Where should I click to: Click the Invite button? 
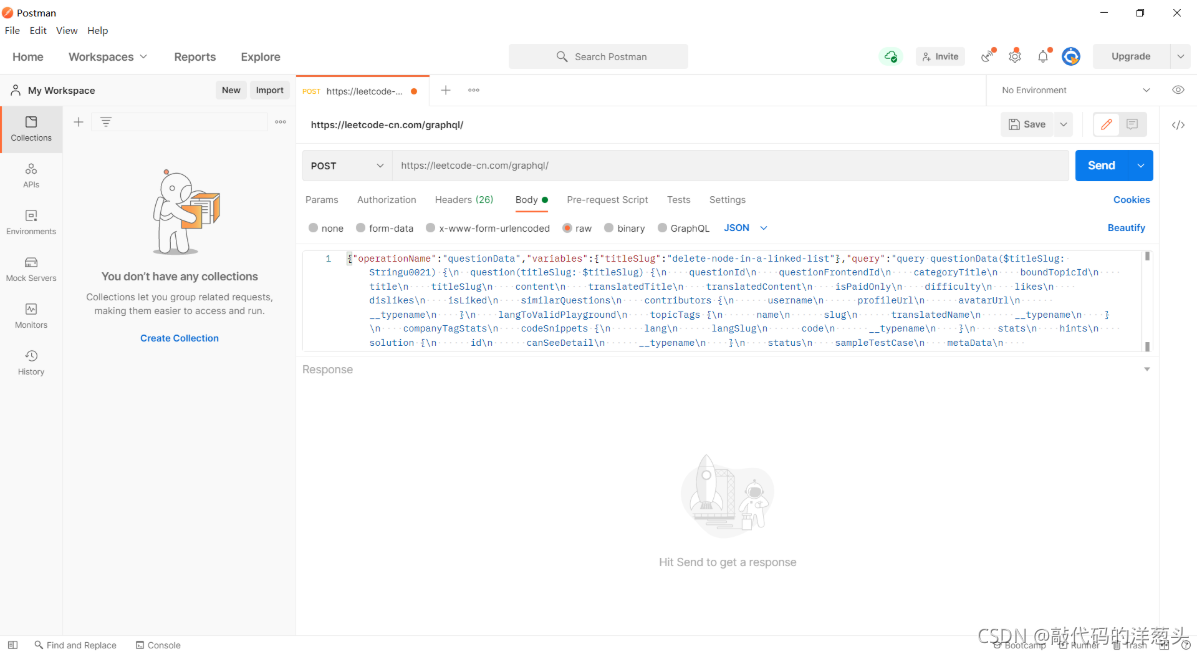(x=940, y=57)
